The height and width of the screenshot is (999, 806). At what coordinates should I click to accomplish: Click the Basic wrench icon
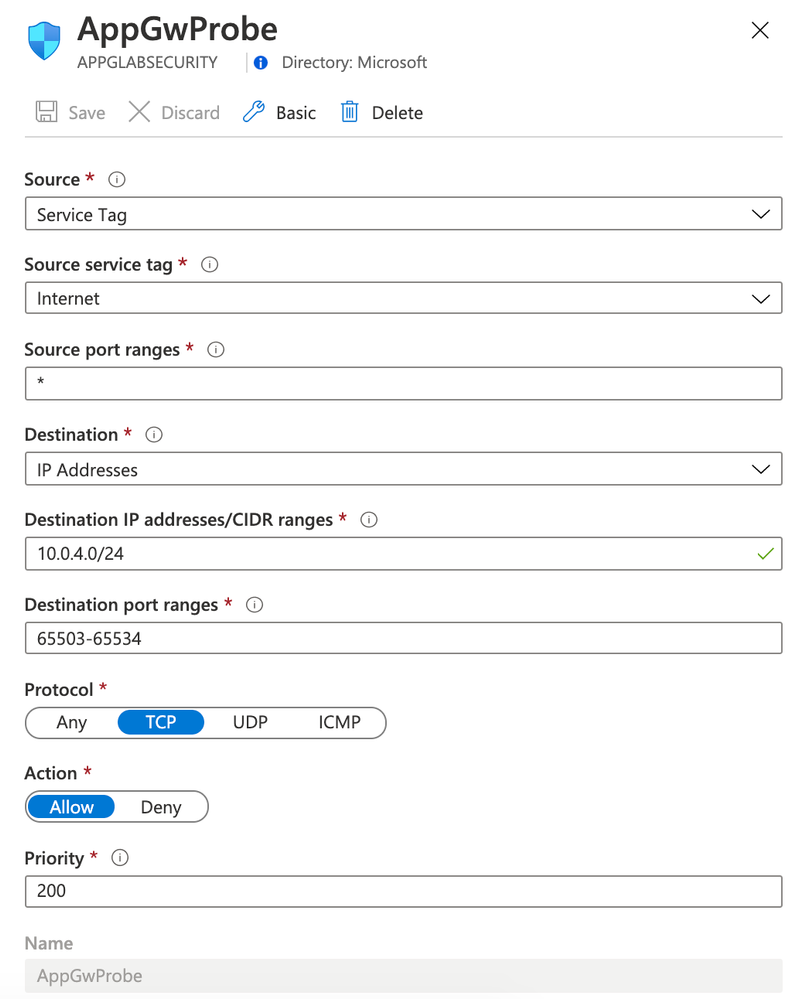click(x=254, y=112)
